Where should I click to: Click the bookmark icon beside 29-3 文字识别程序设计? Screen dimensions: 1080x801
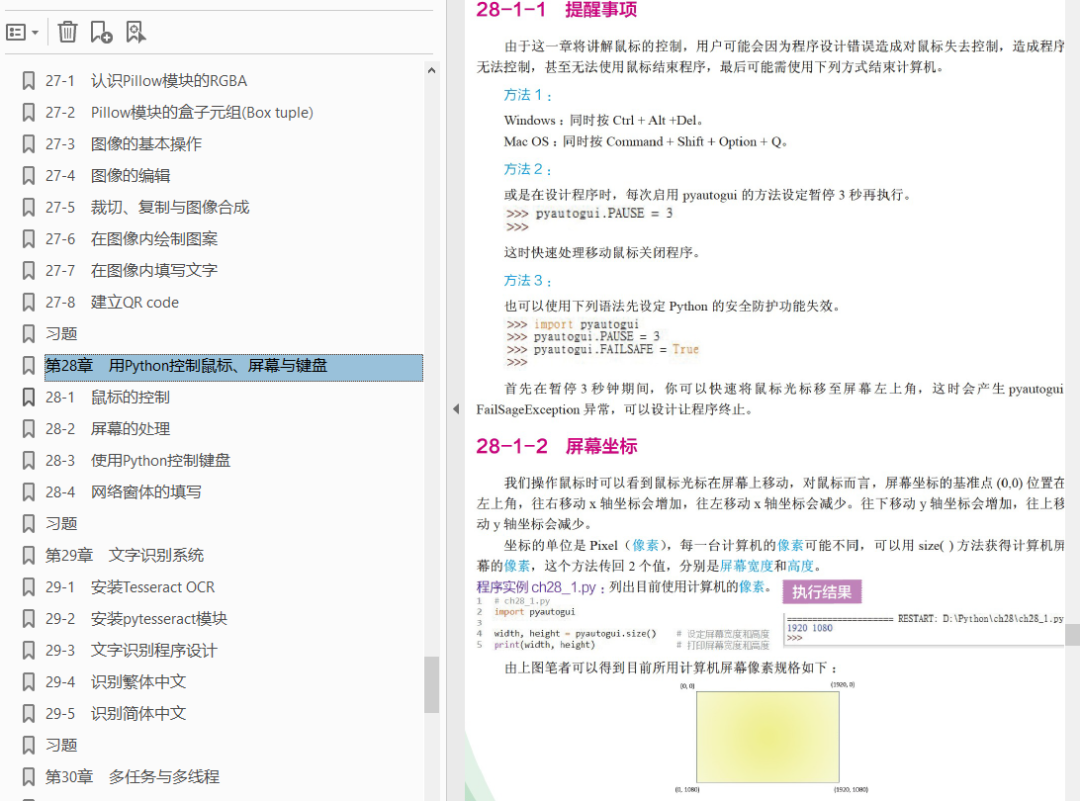coord(28,651)
